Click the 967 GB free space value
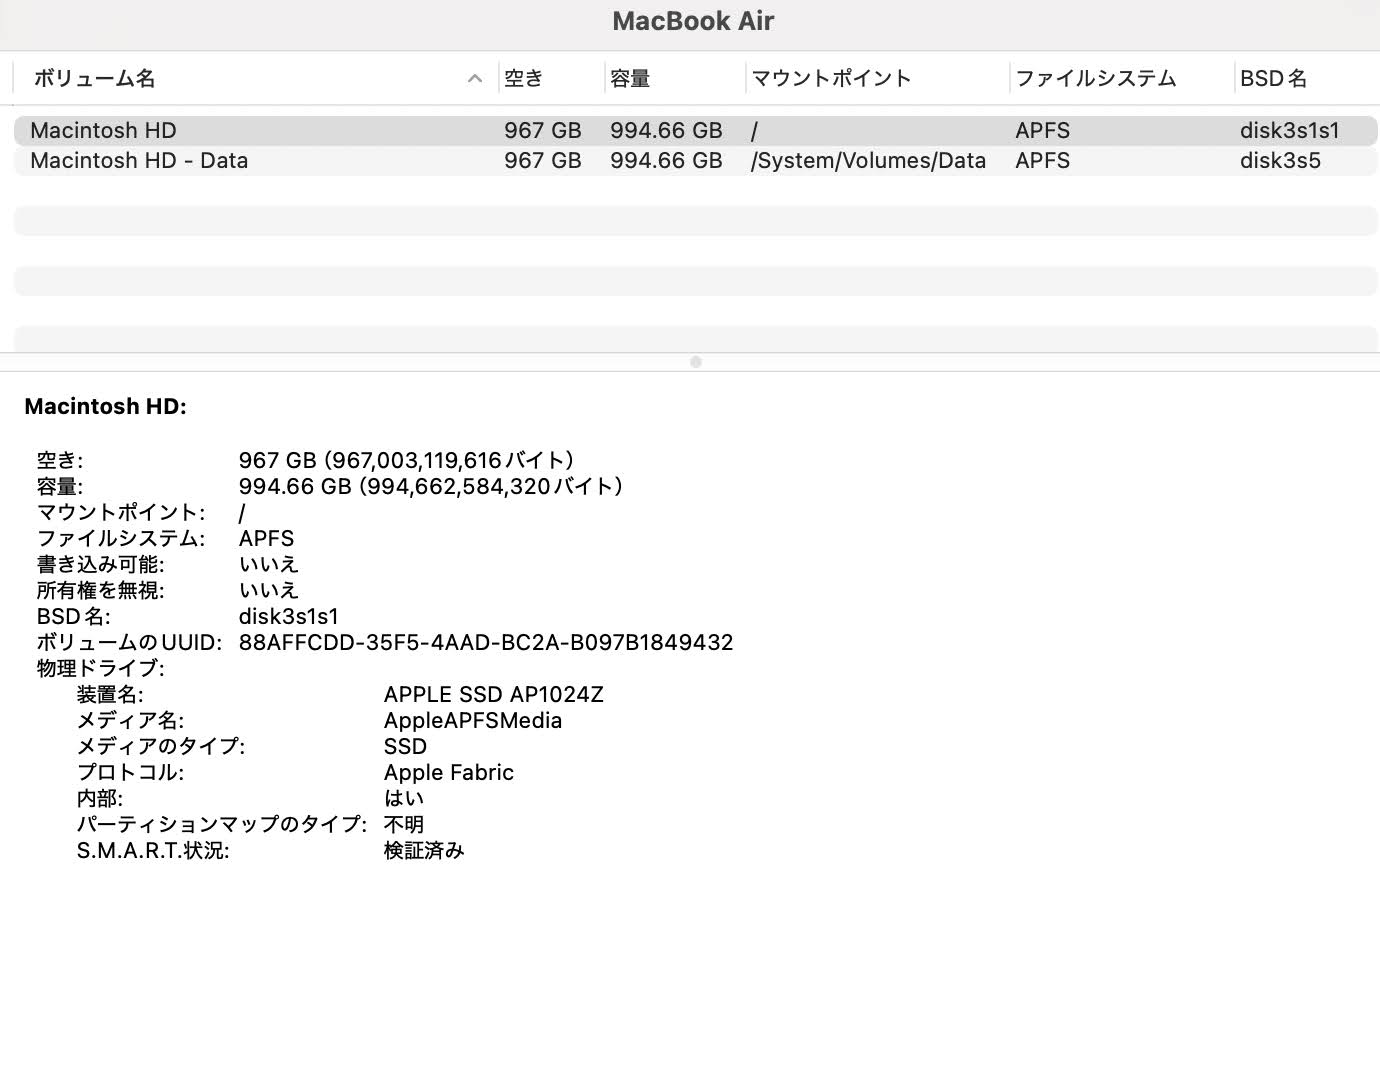The height and width of the screenshot is (1078, 1380). click(543, 130)
